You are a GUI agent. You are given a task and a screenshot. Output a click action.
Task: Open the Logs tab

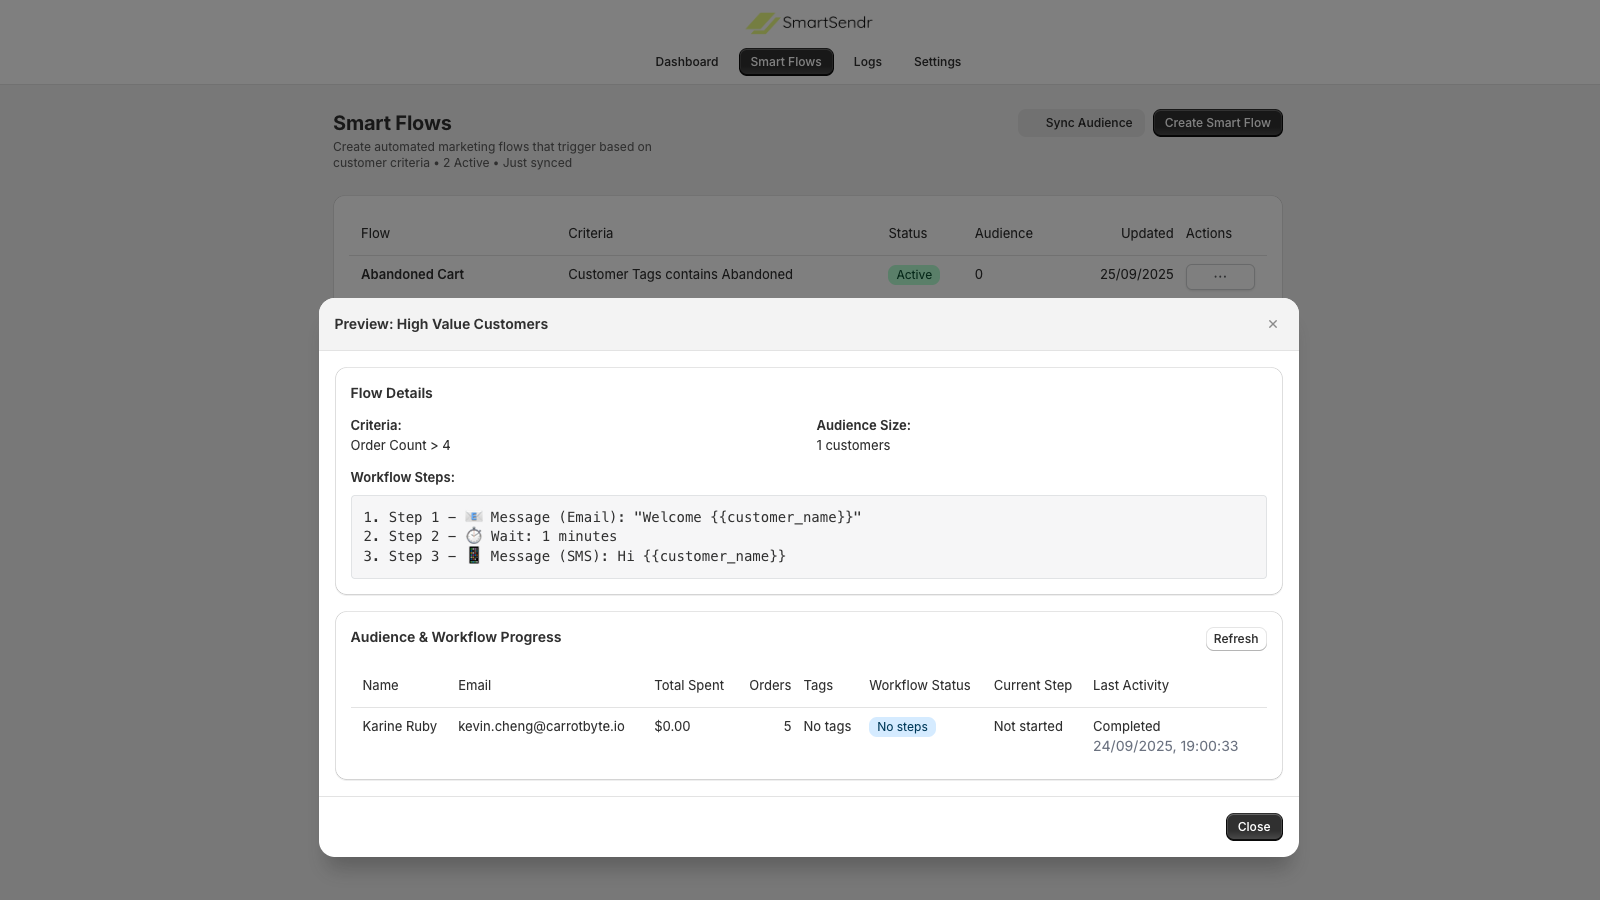point(868,62)
